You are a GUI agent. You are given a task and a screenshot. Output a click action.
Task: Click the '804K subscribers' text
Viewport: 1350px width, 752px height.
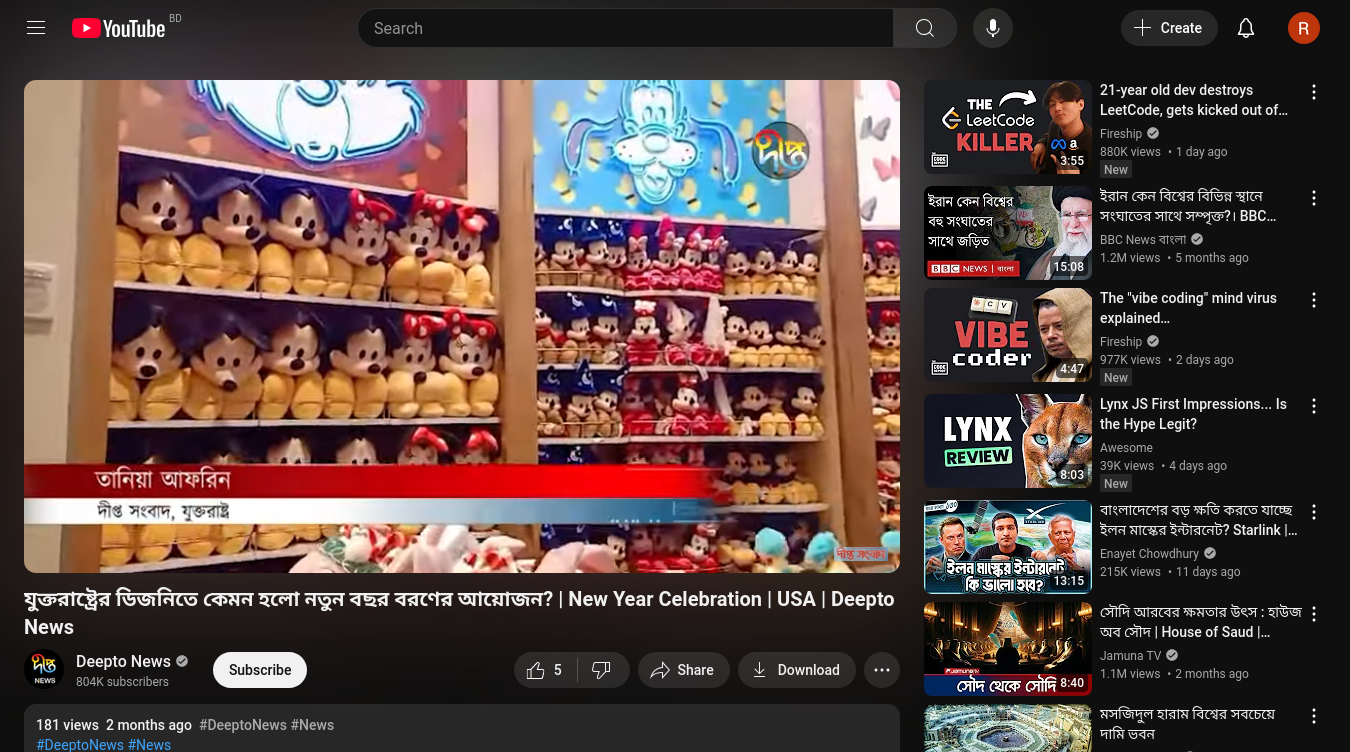click(x=122, y=682)
